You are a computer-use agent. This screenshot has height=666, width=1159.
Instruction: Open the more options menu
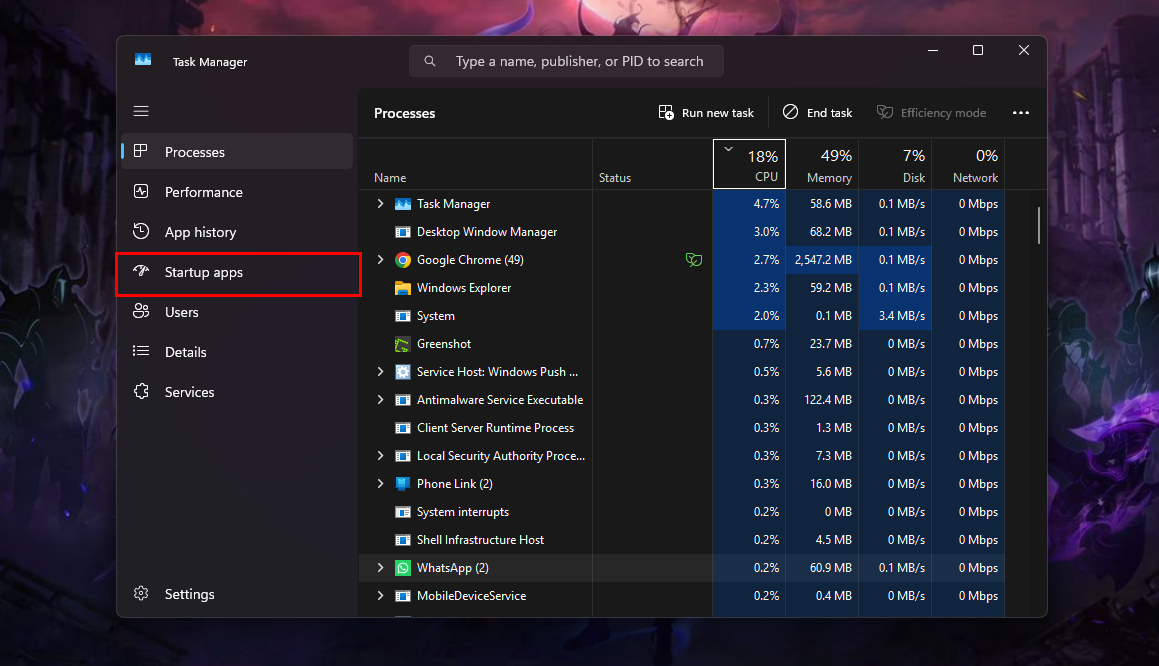tap(1021, 112)
